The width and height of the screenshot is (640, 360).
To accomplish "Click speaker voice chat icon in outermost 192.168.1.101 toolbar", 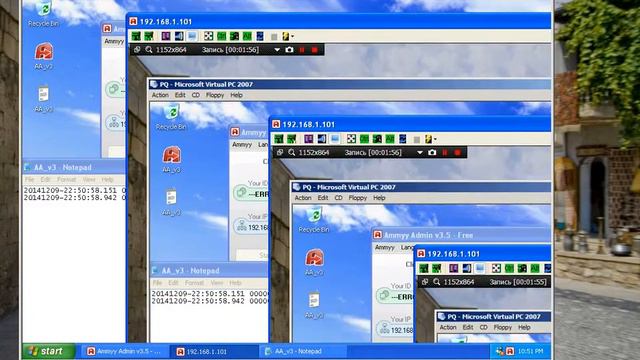I will pyautogui.click(x=179, y=36).
